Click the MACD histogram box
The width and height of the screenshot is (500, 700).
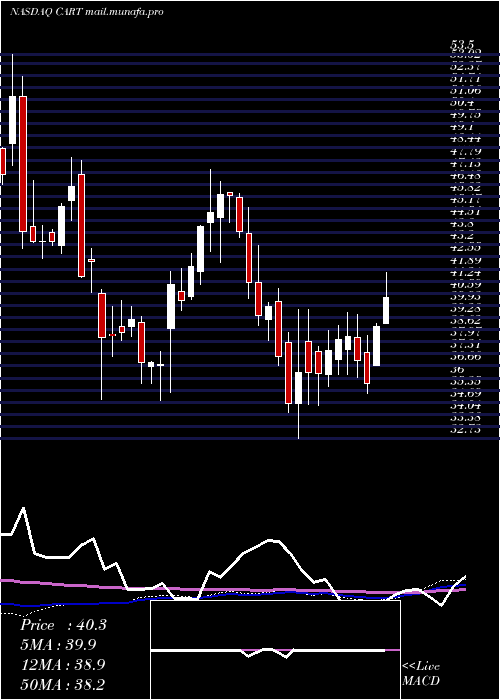pyautogui.click(x=275, y=650)
